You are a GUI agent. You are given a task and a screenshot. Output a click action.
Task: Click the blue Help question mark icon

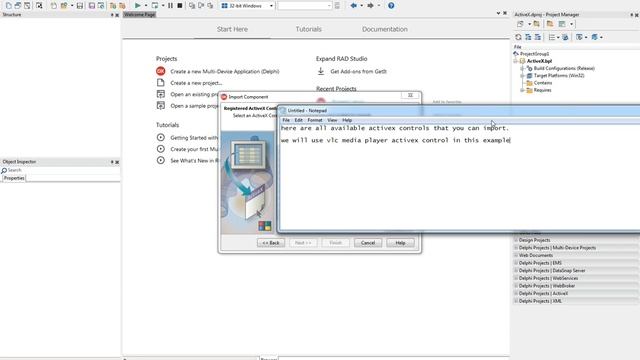pyautogui.click(x=391, y=6)
